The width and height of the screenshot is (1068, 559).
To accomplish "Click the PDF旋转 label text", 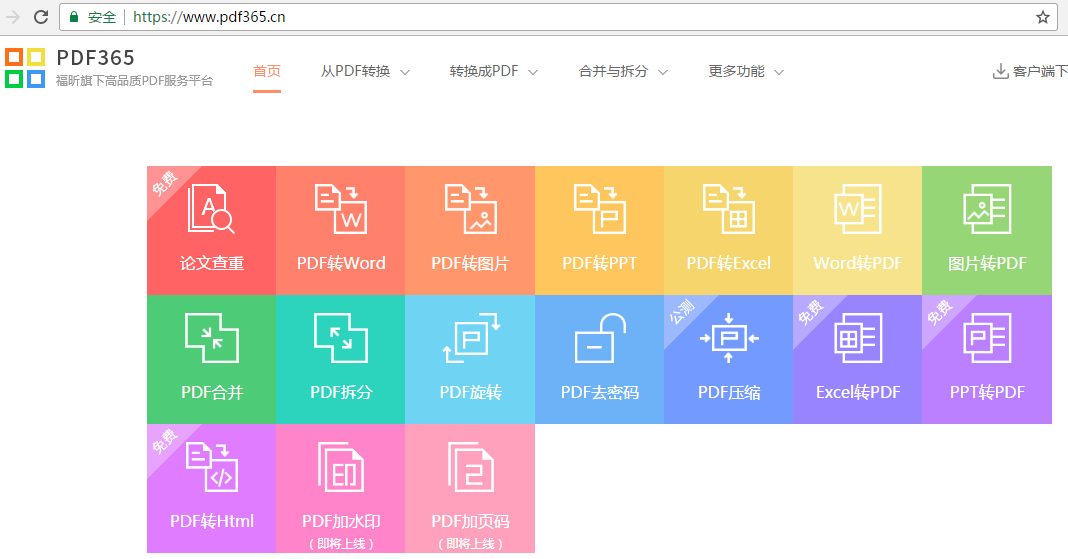I will pyautogui.click(x=471, y=392).
